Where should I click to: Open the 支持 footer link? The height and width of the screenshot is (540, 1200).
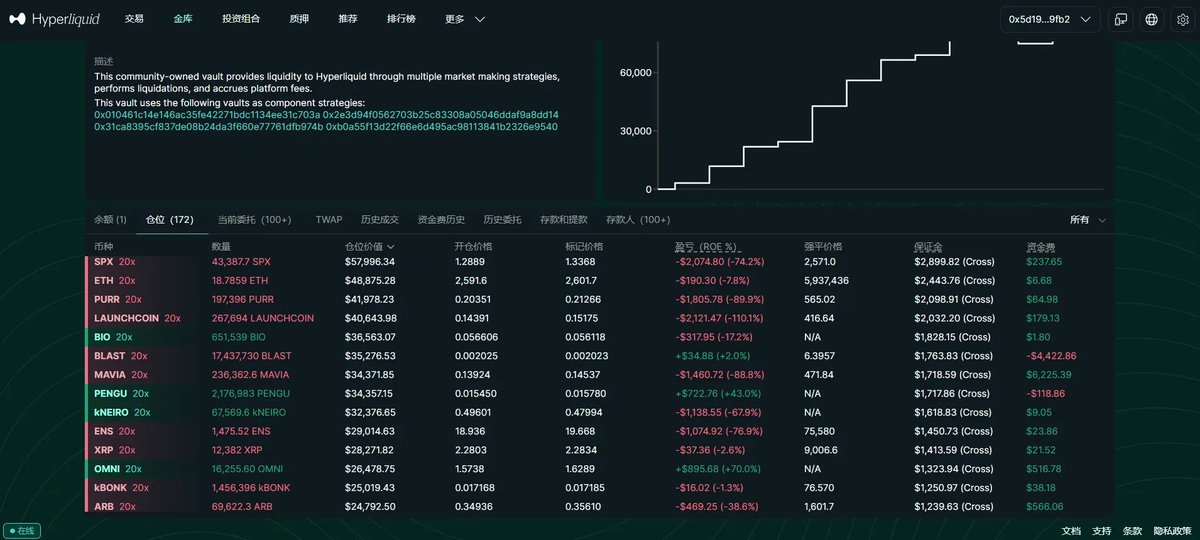[x=1101, y=531]
